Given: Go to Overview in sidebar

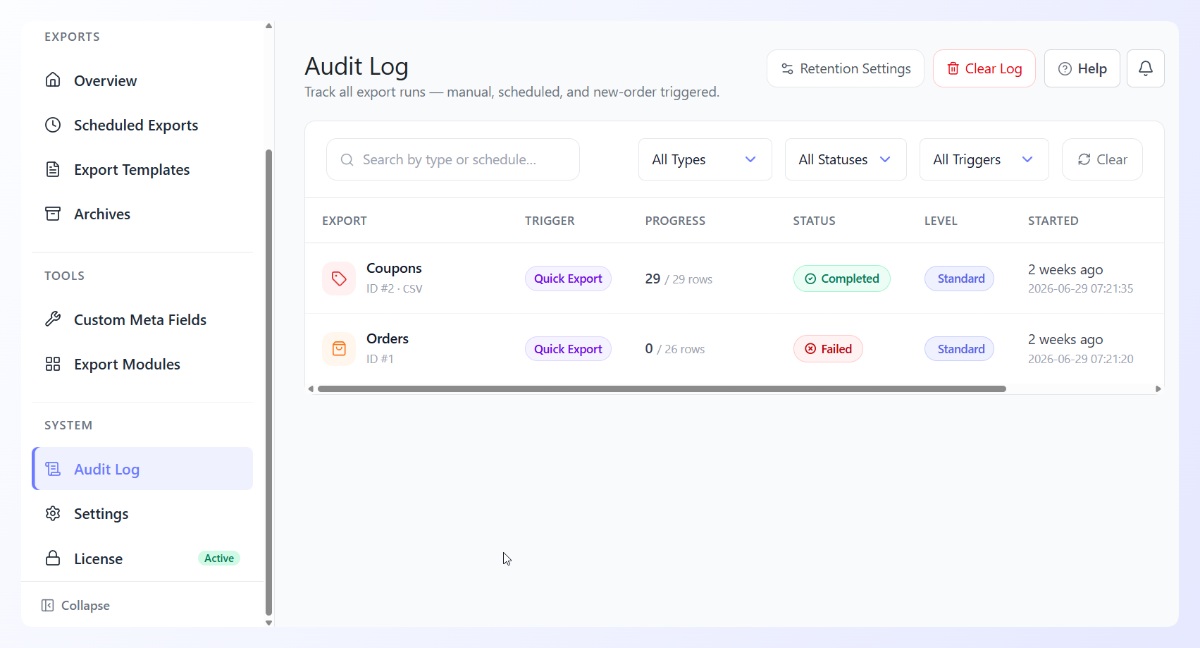Looking at the screenshot, I should (142, 81).
